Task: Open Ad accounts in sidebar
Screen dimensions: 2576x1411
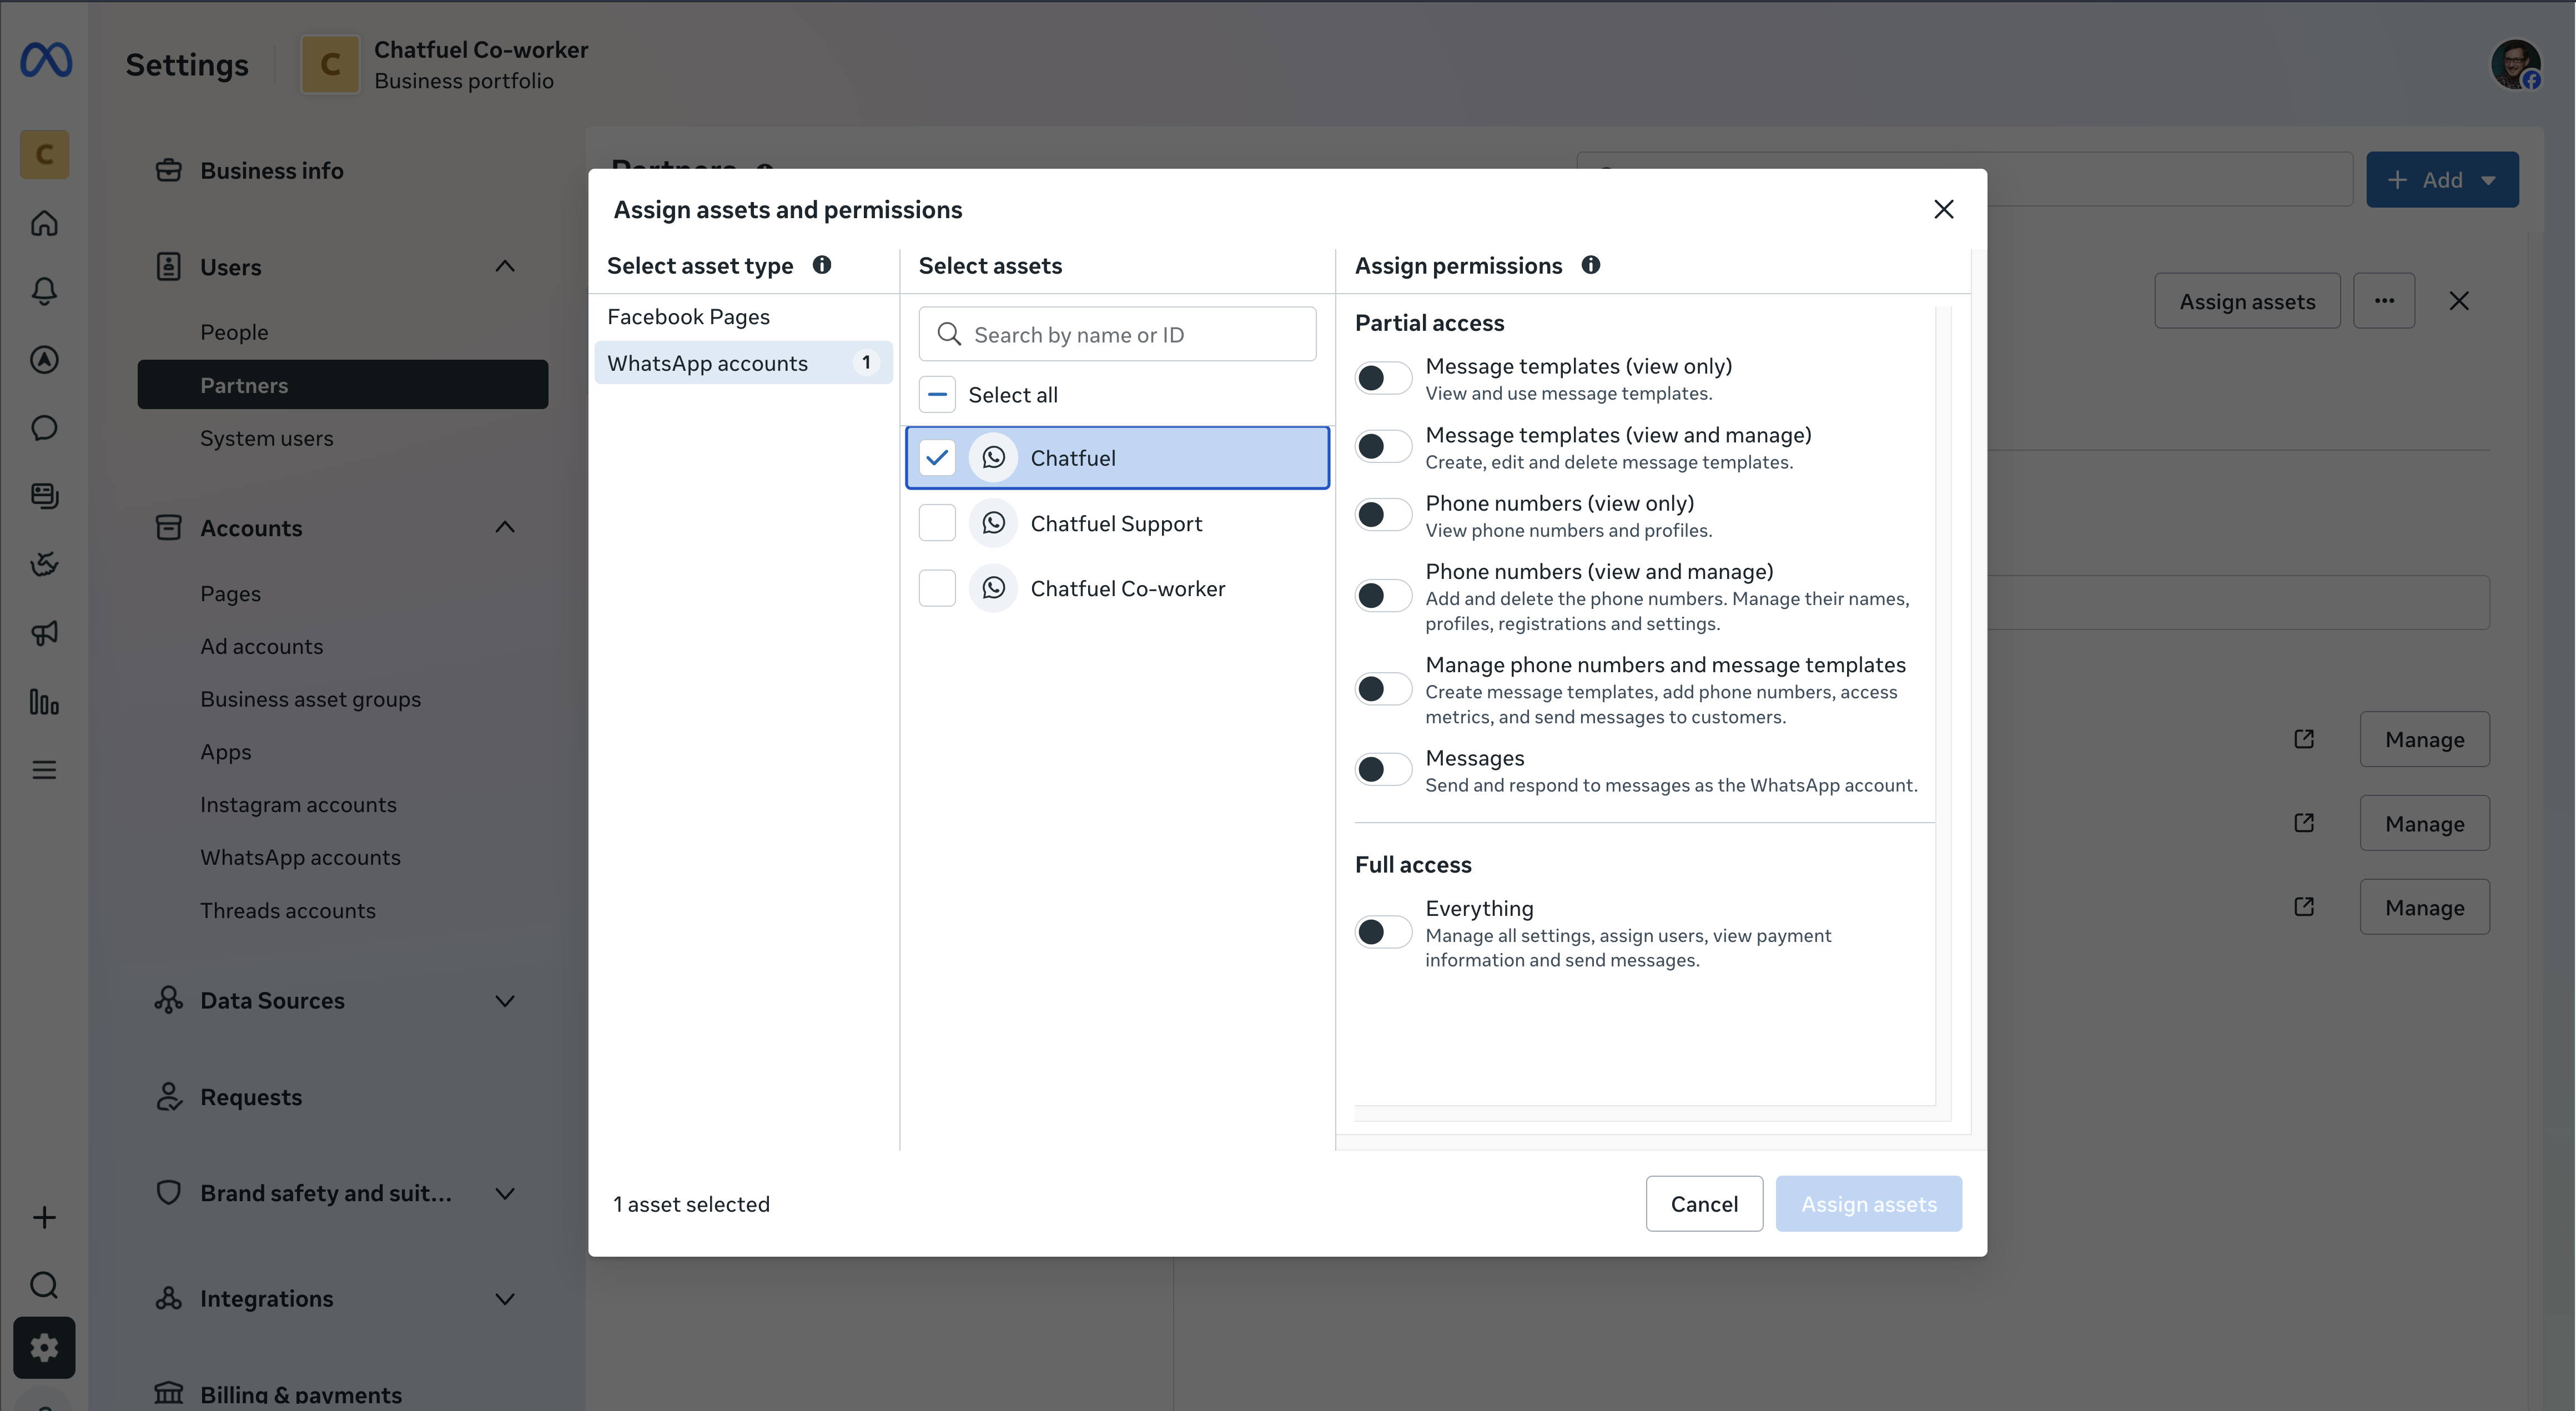Action: click(x=262, y=647)
